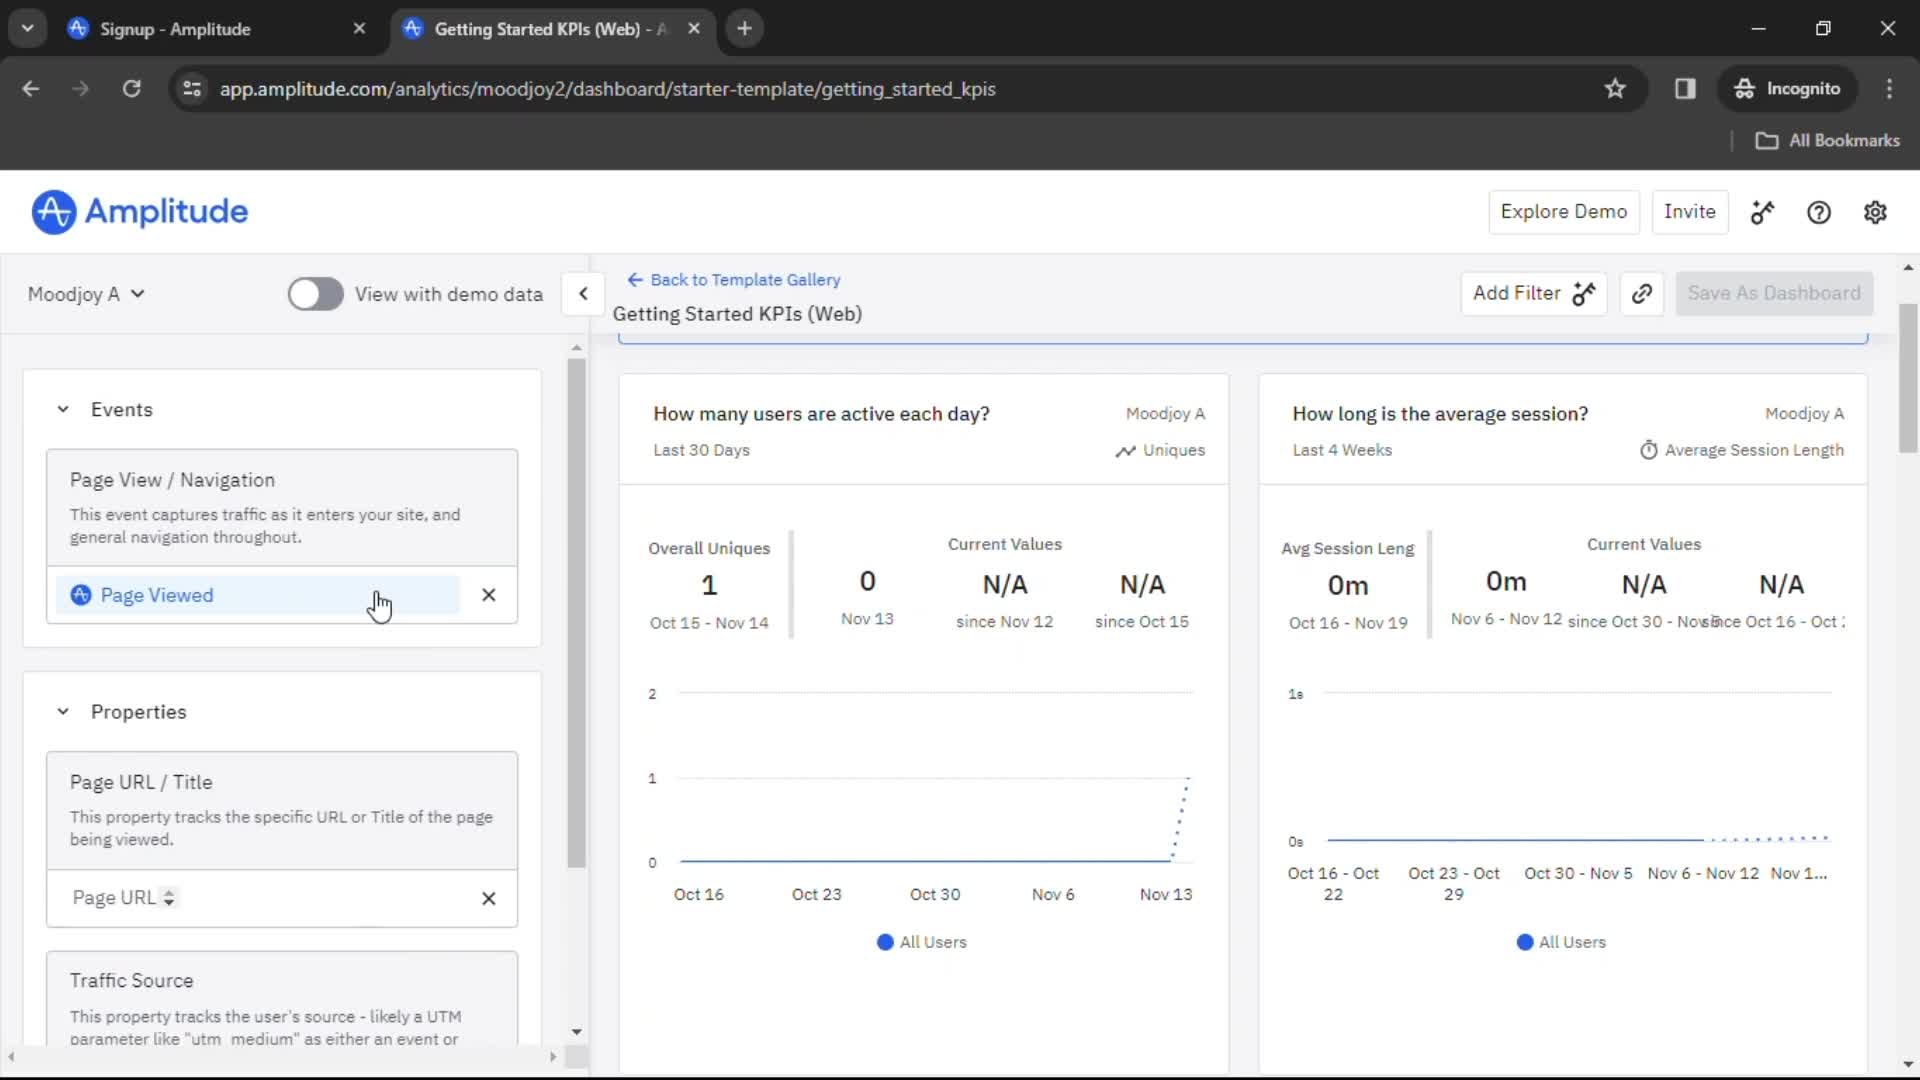
Task: Open the left sidebar collapse chevron
Action: 584,293
